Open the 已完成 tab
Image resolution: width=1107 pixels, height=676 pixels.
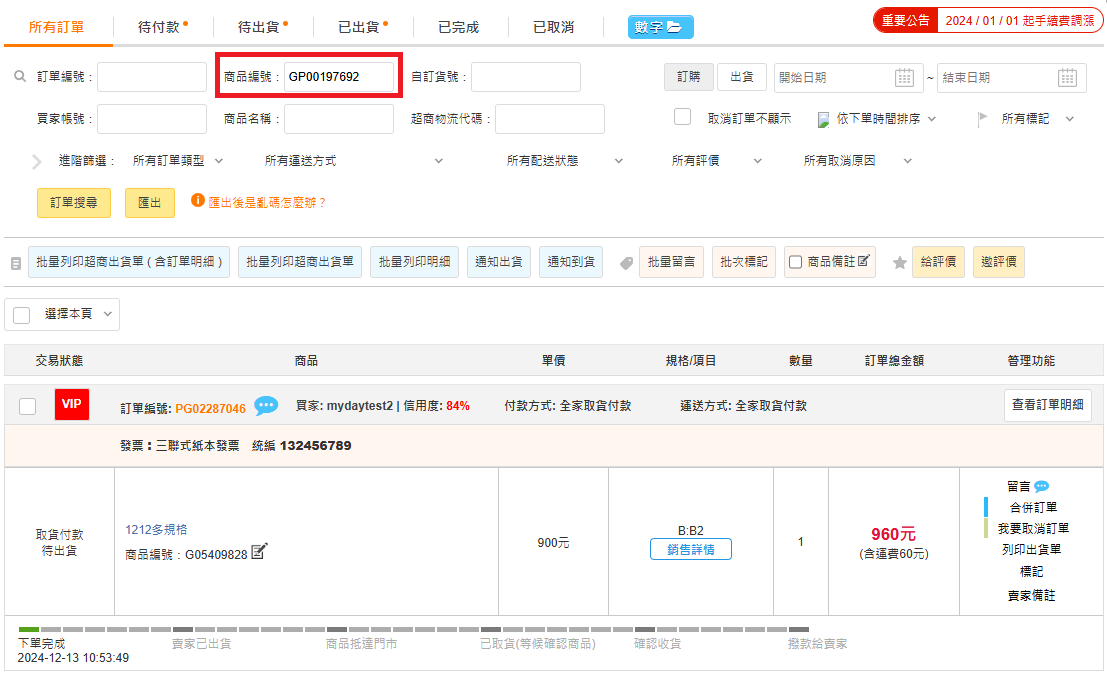[x=458, y=27]
